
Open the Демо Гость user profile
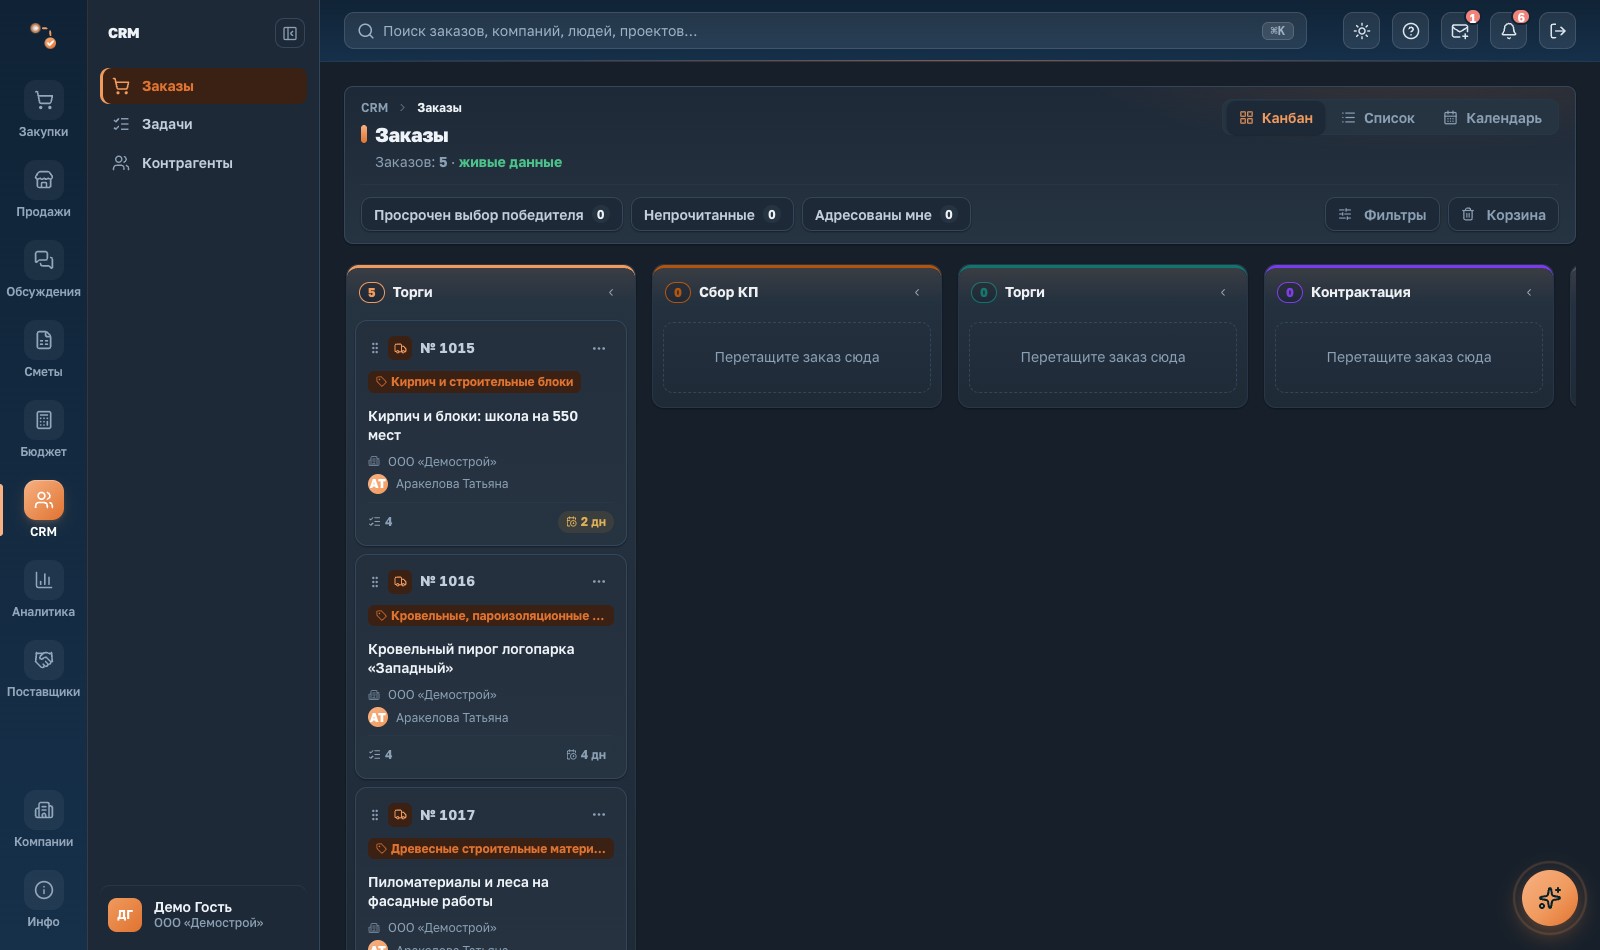203,914
